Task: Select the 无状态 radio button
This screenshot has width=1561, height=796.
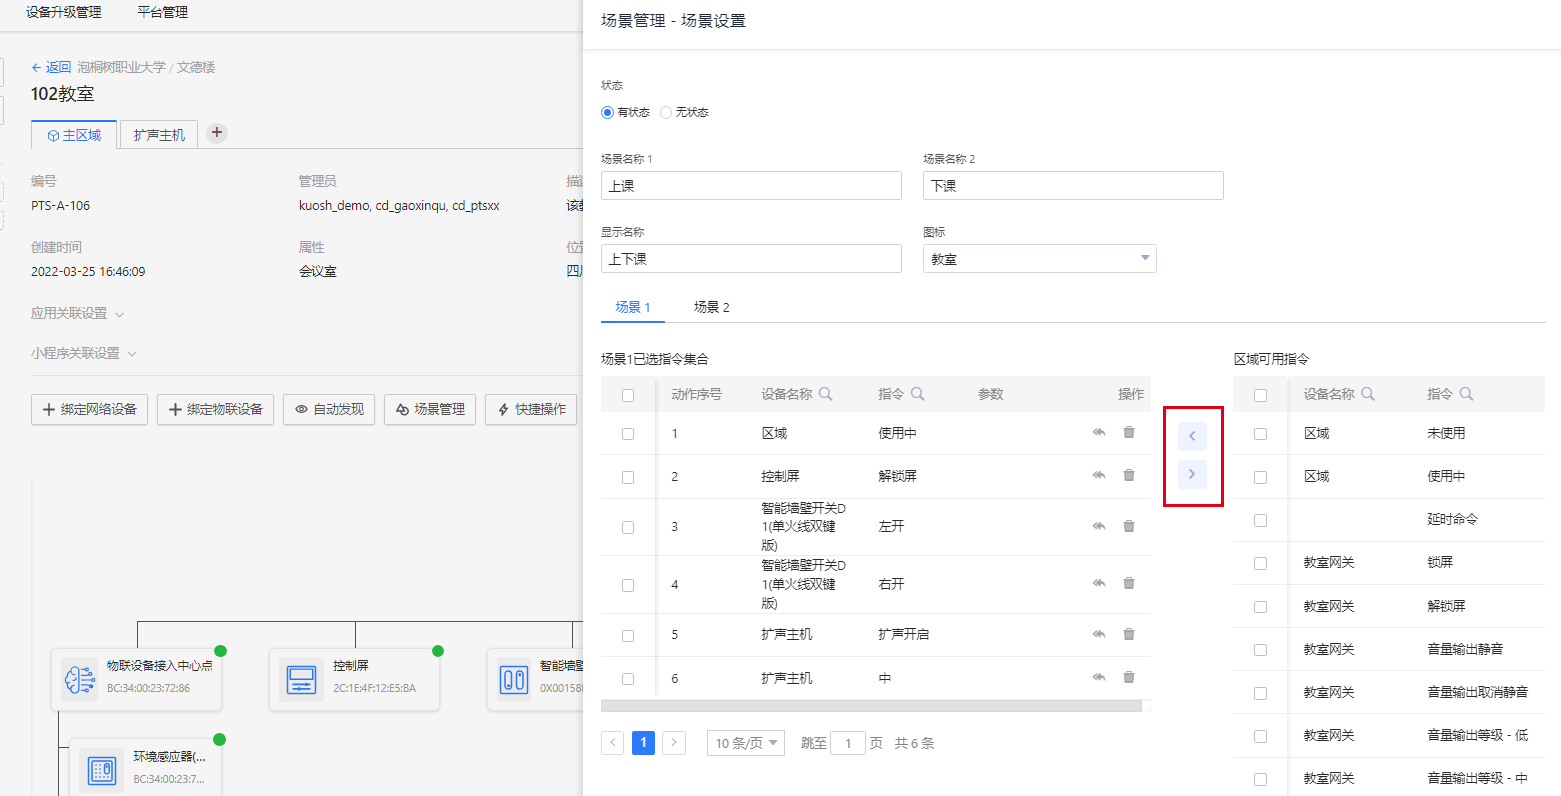Action: tap(667, 113)
